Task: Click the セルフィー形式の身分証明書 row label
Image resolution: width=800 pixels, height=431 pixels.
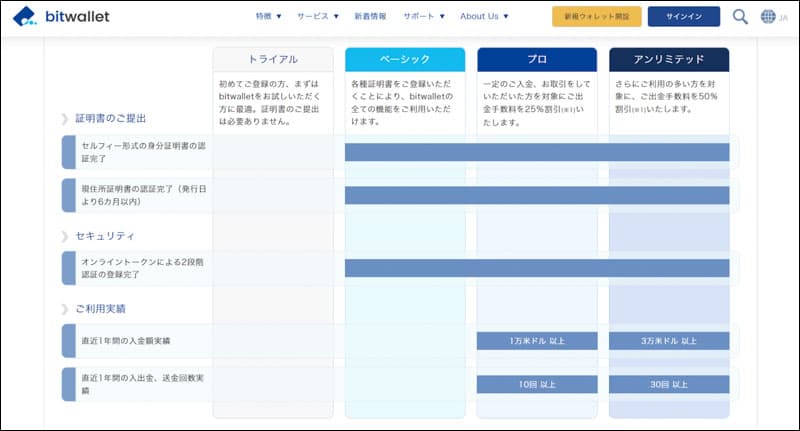Action: pos(140,152)
